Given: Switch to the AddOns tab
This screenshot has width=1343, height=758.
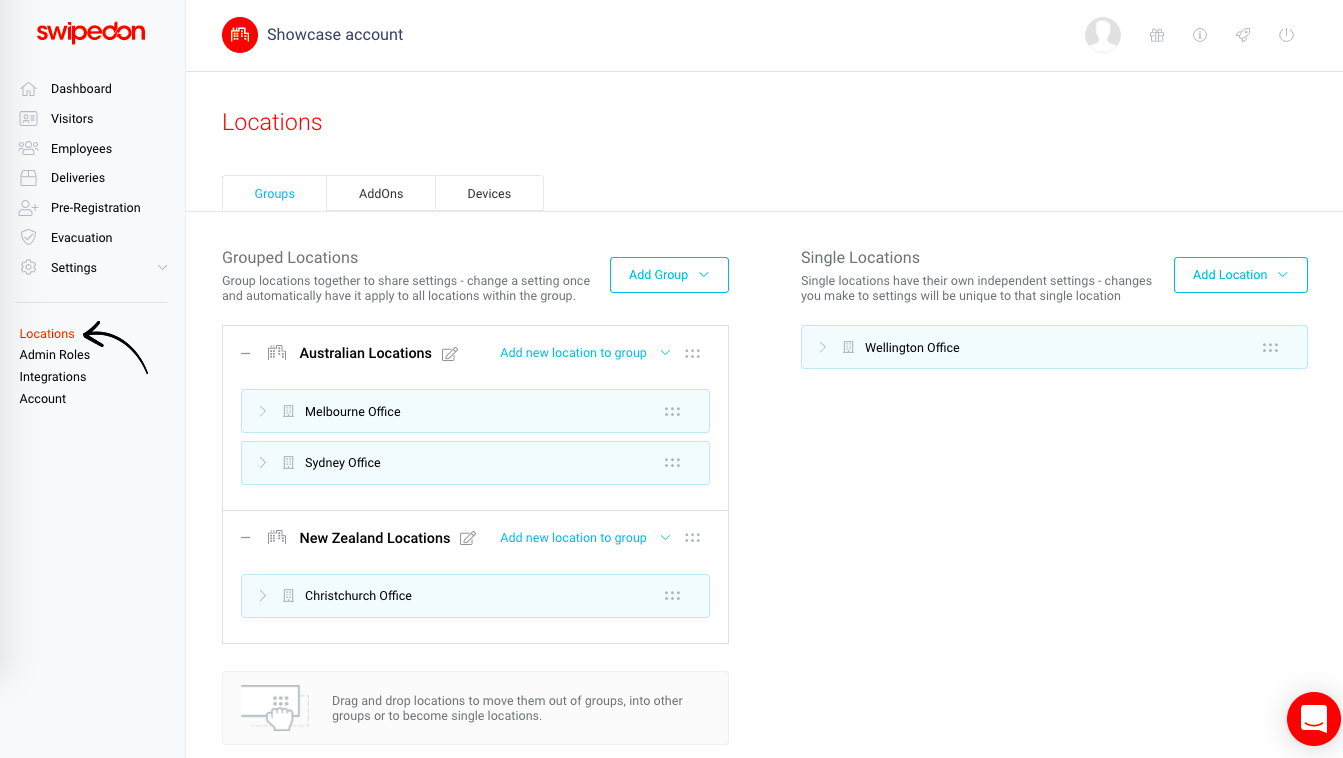Looking at the screenshot, I should pos(381,194).
